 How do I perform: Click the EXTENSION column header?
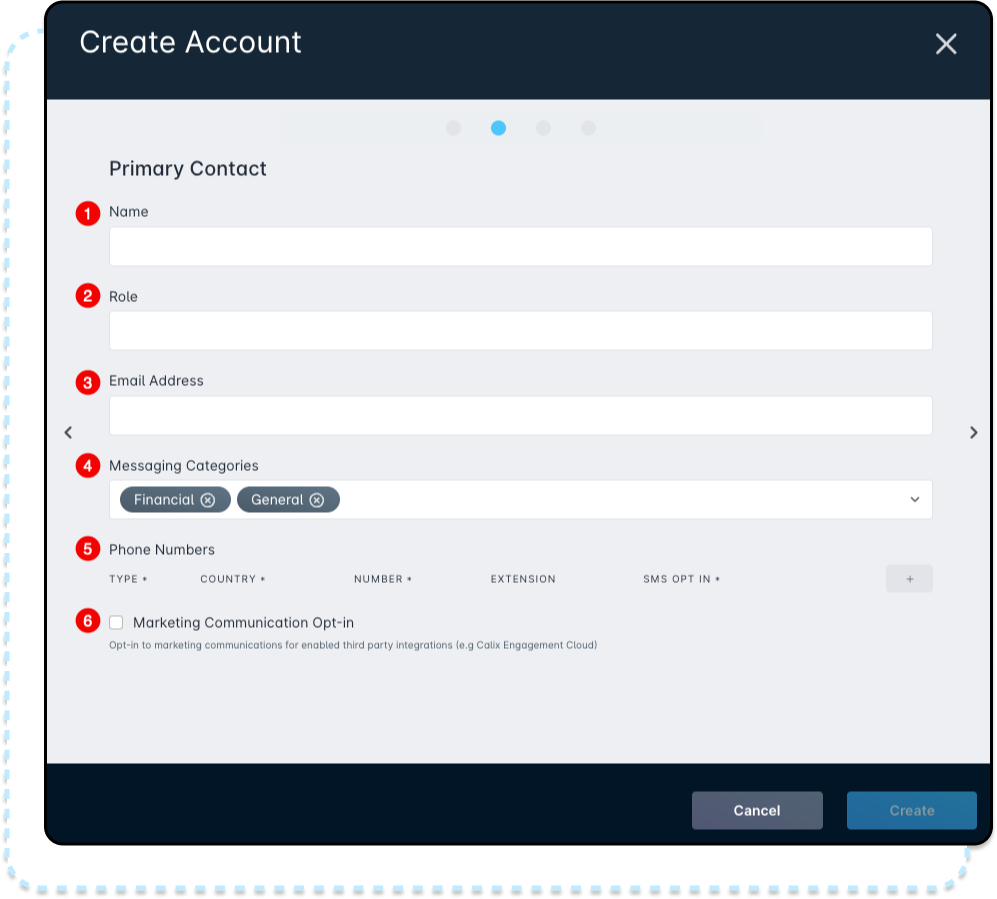pyautogui.click(x=523, y=579)
